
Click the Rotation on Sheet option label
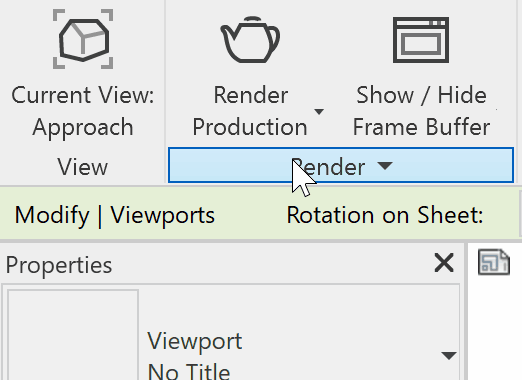click(385, 215)
